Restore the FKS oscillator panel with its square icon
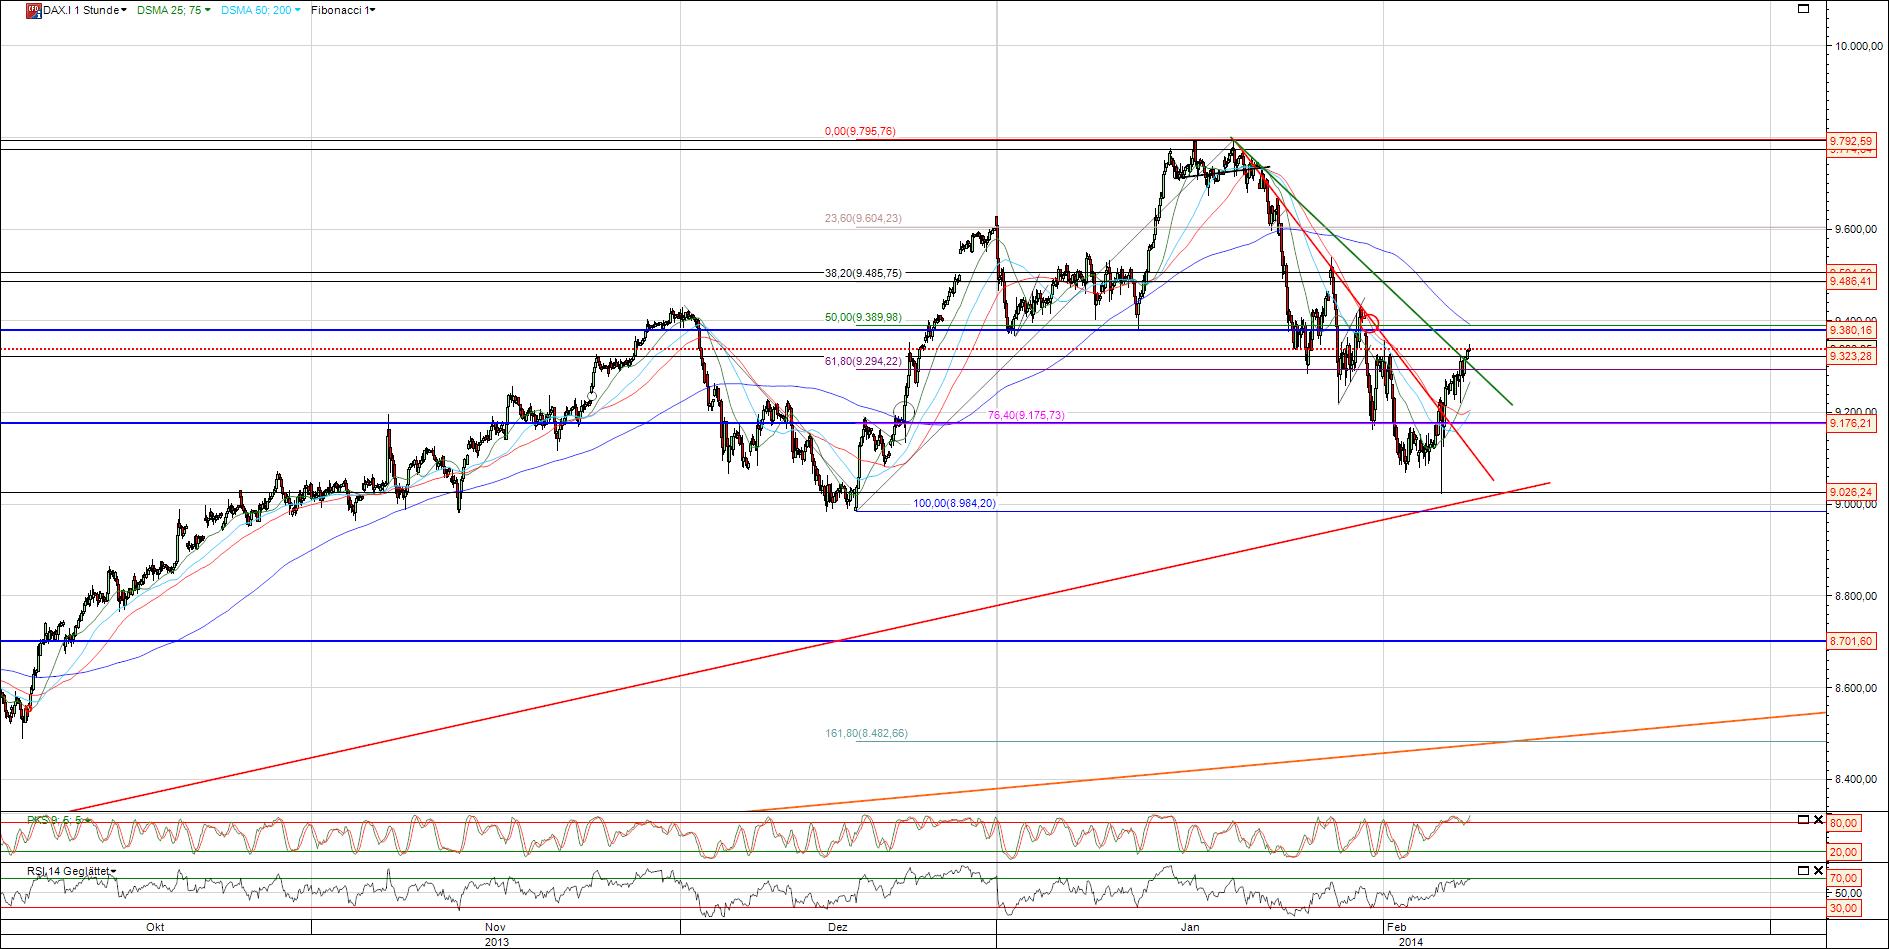 [1803, 819]
